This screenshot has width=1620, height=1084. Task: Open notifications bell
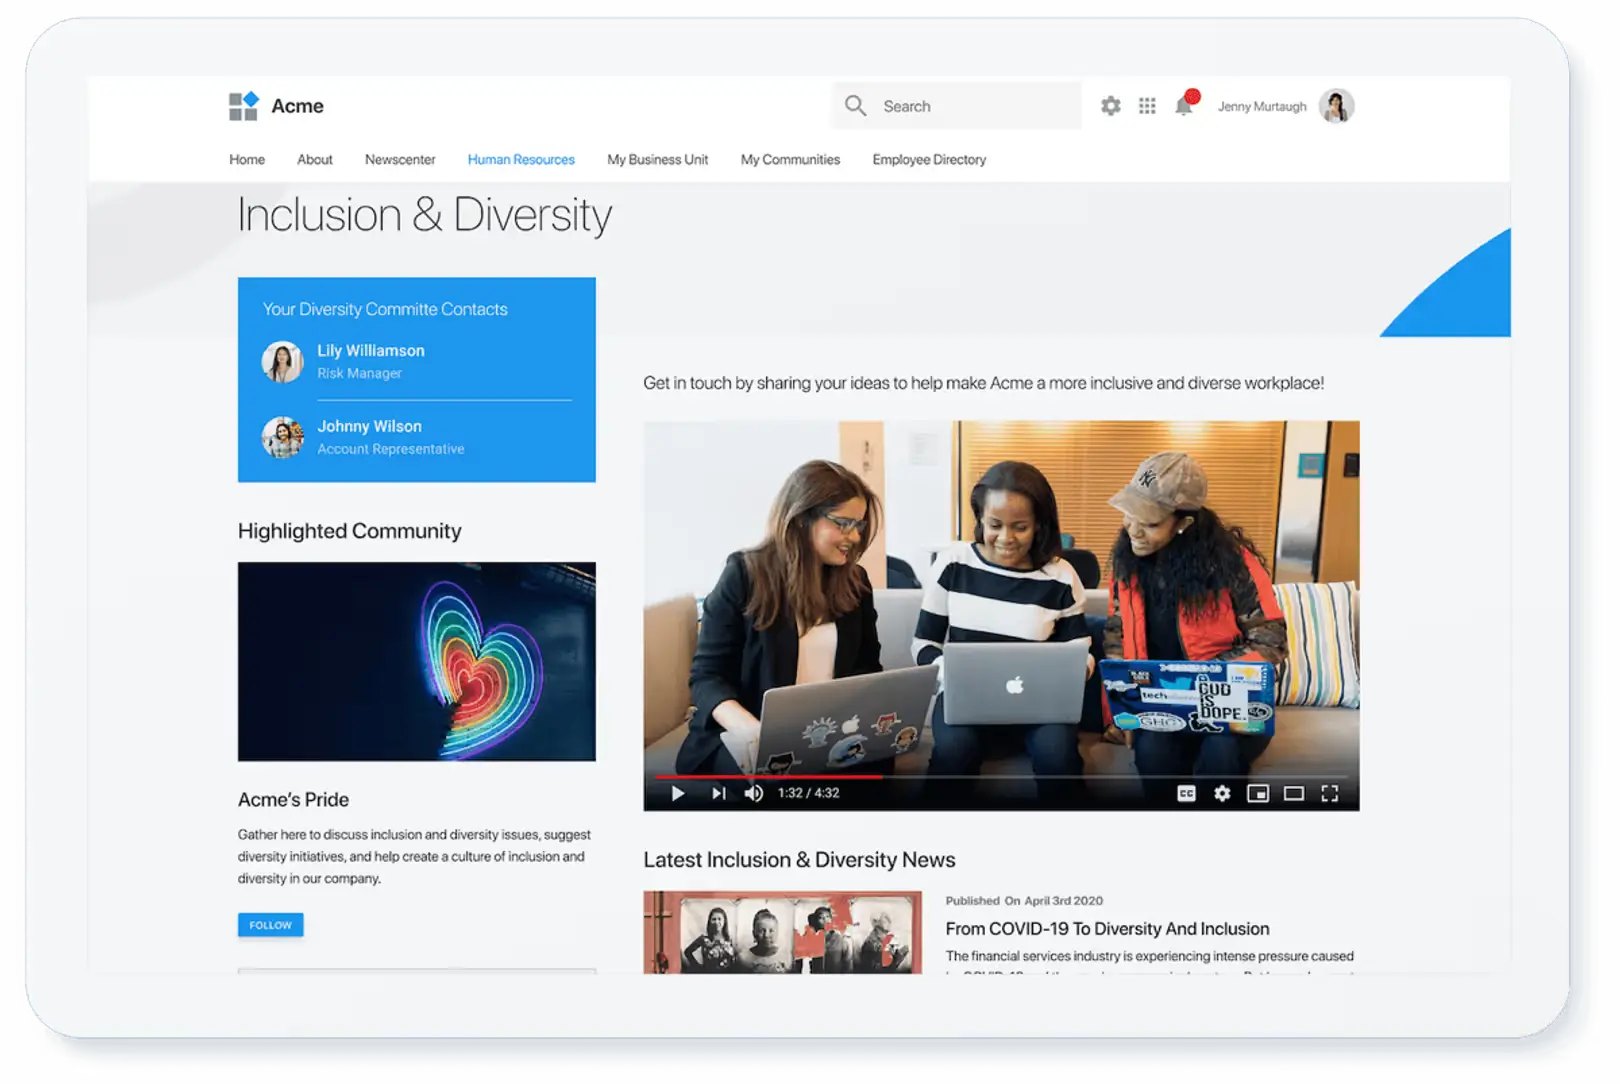click(x=1185, y=105)
